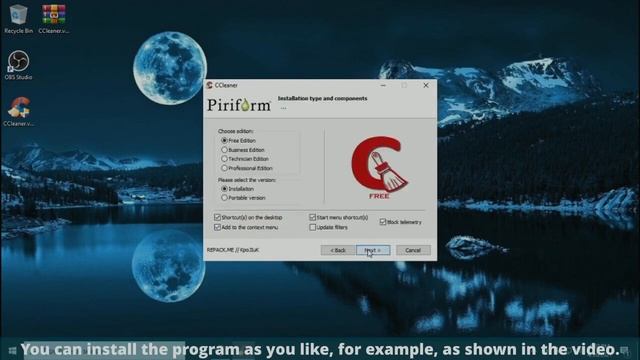Click the REPACK.ME // KpoJIuK text
This screenshot has width=640, height=360.
(233, 250)
